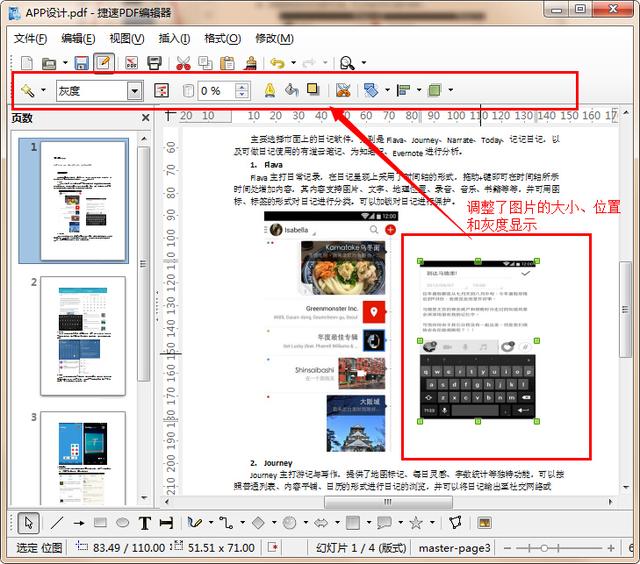Expand the Connector tool dropdown arrow

(242, 522)
